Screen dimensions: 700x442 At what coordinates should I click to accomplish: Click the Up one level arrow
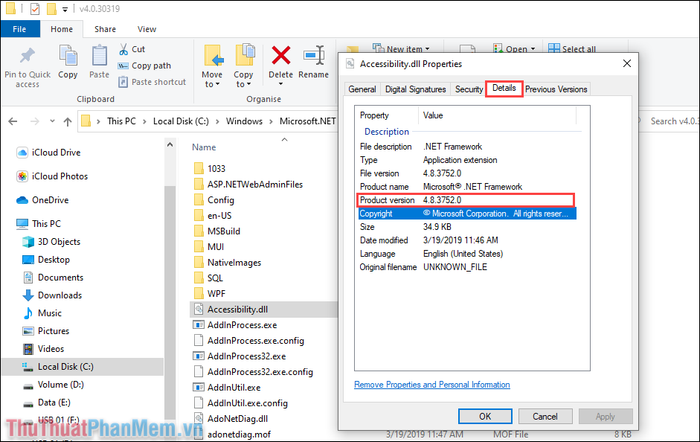67,121
